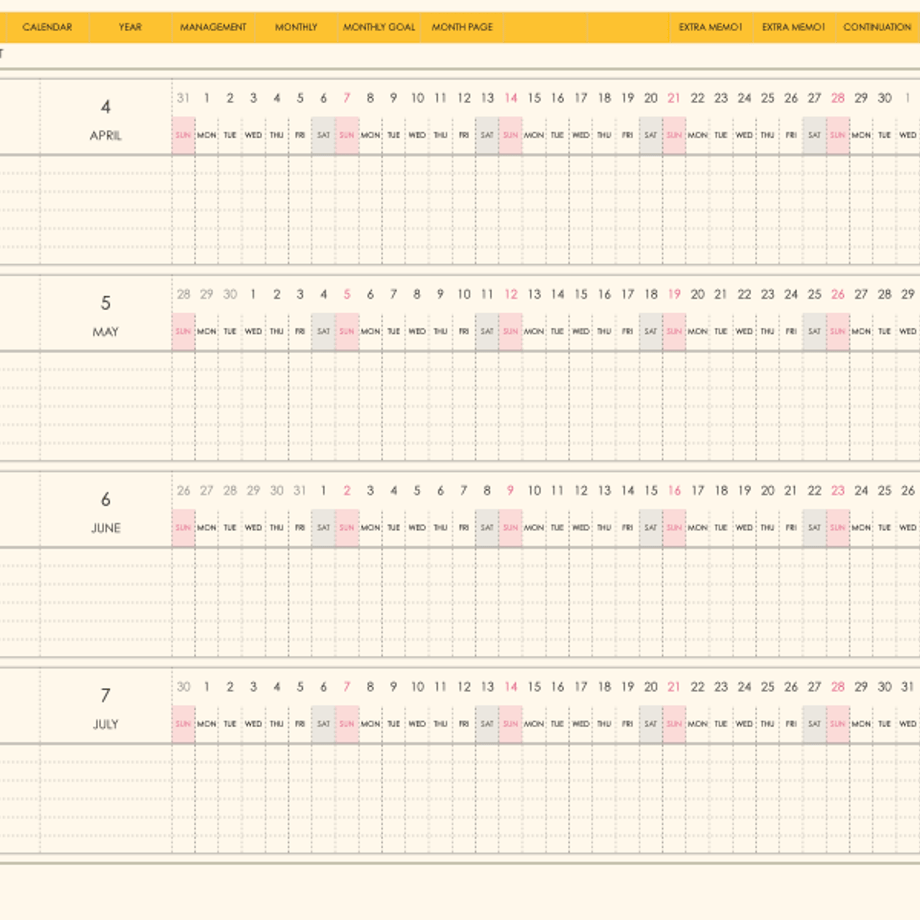Select date 5 in the May row

point(347,294)
